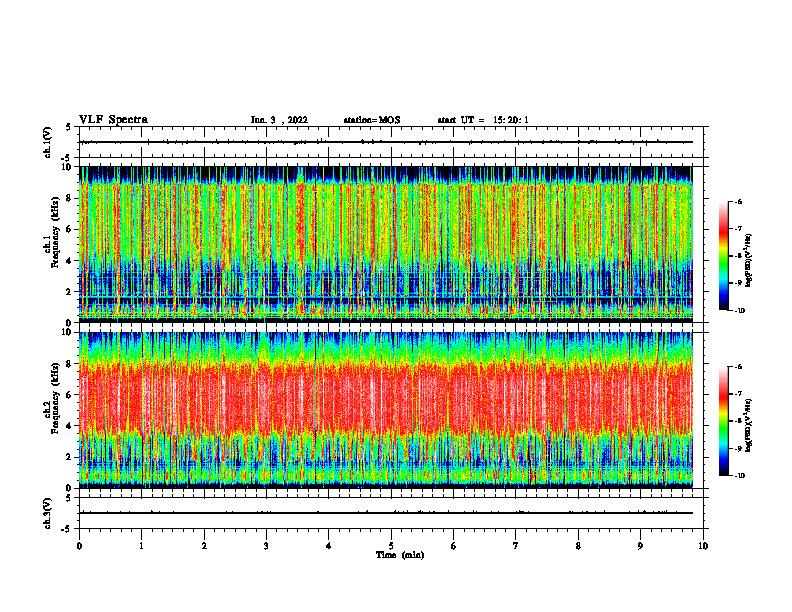Click the -10 label on ch.1 colorbar
This screenshot has height=612, width=792.
[x=740, y=311]
